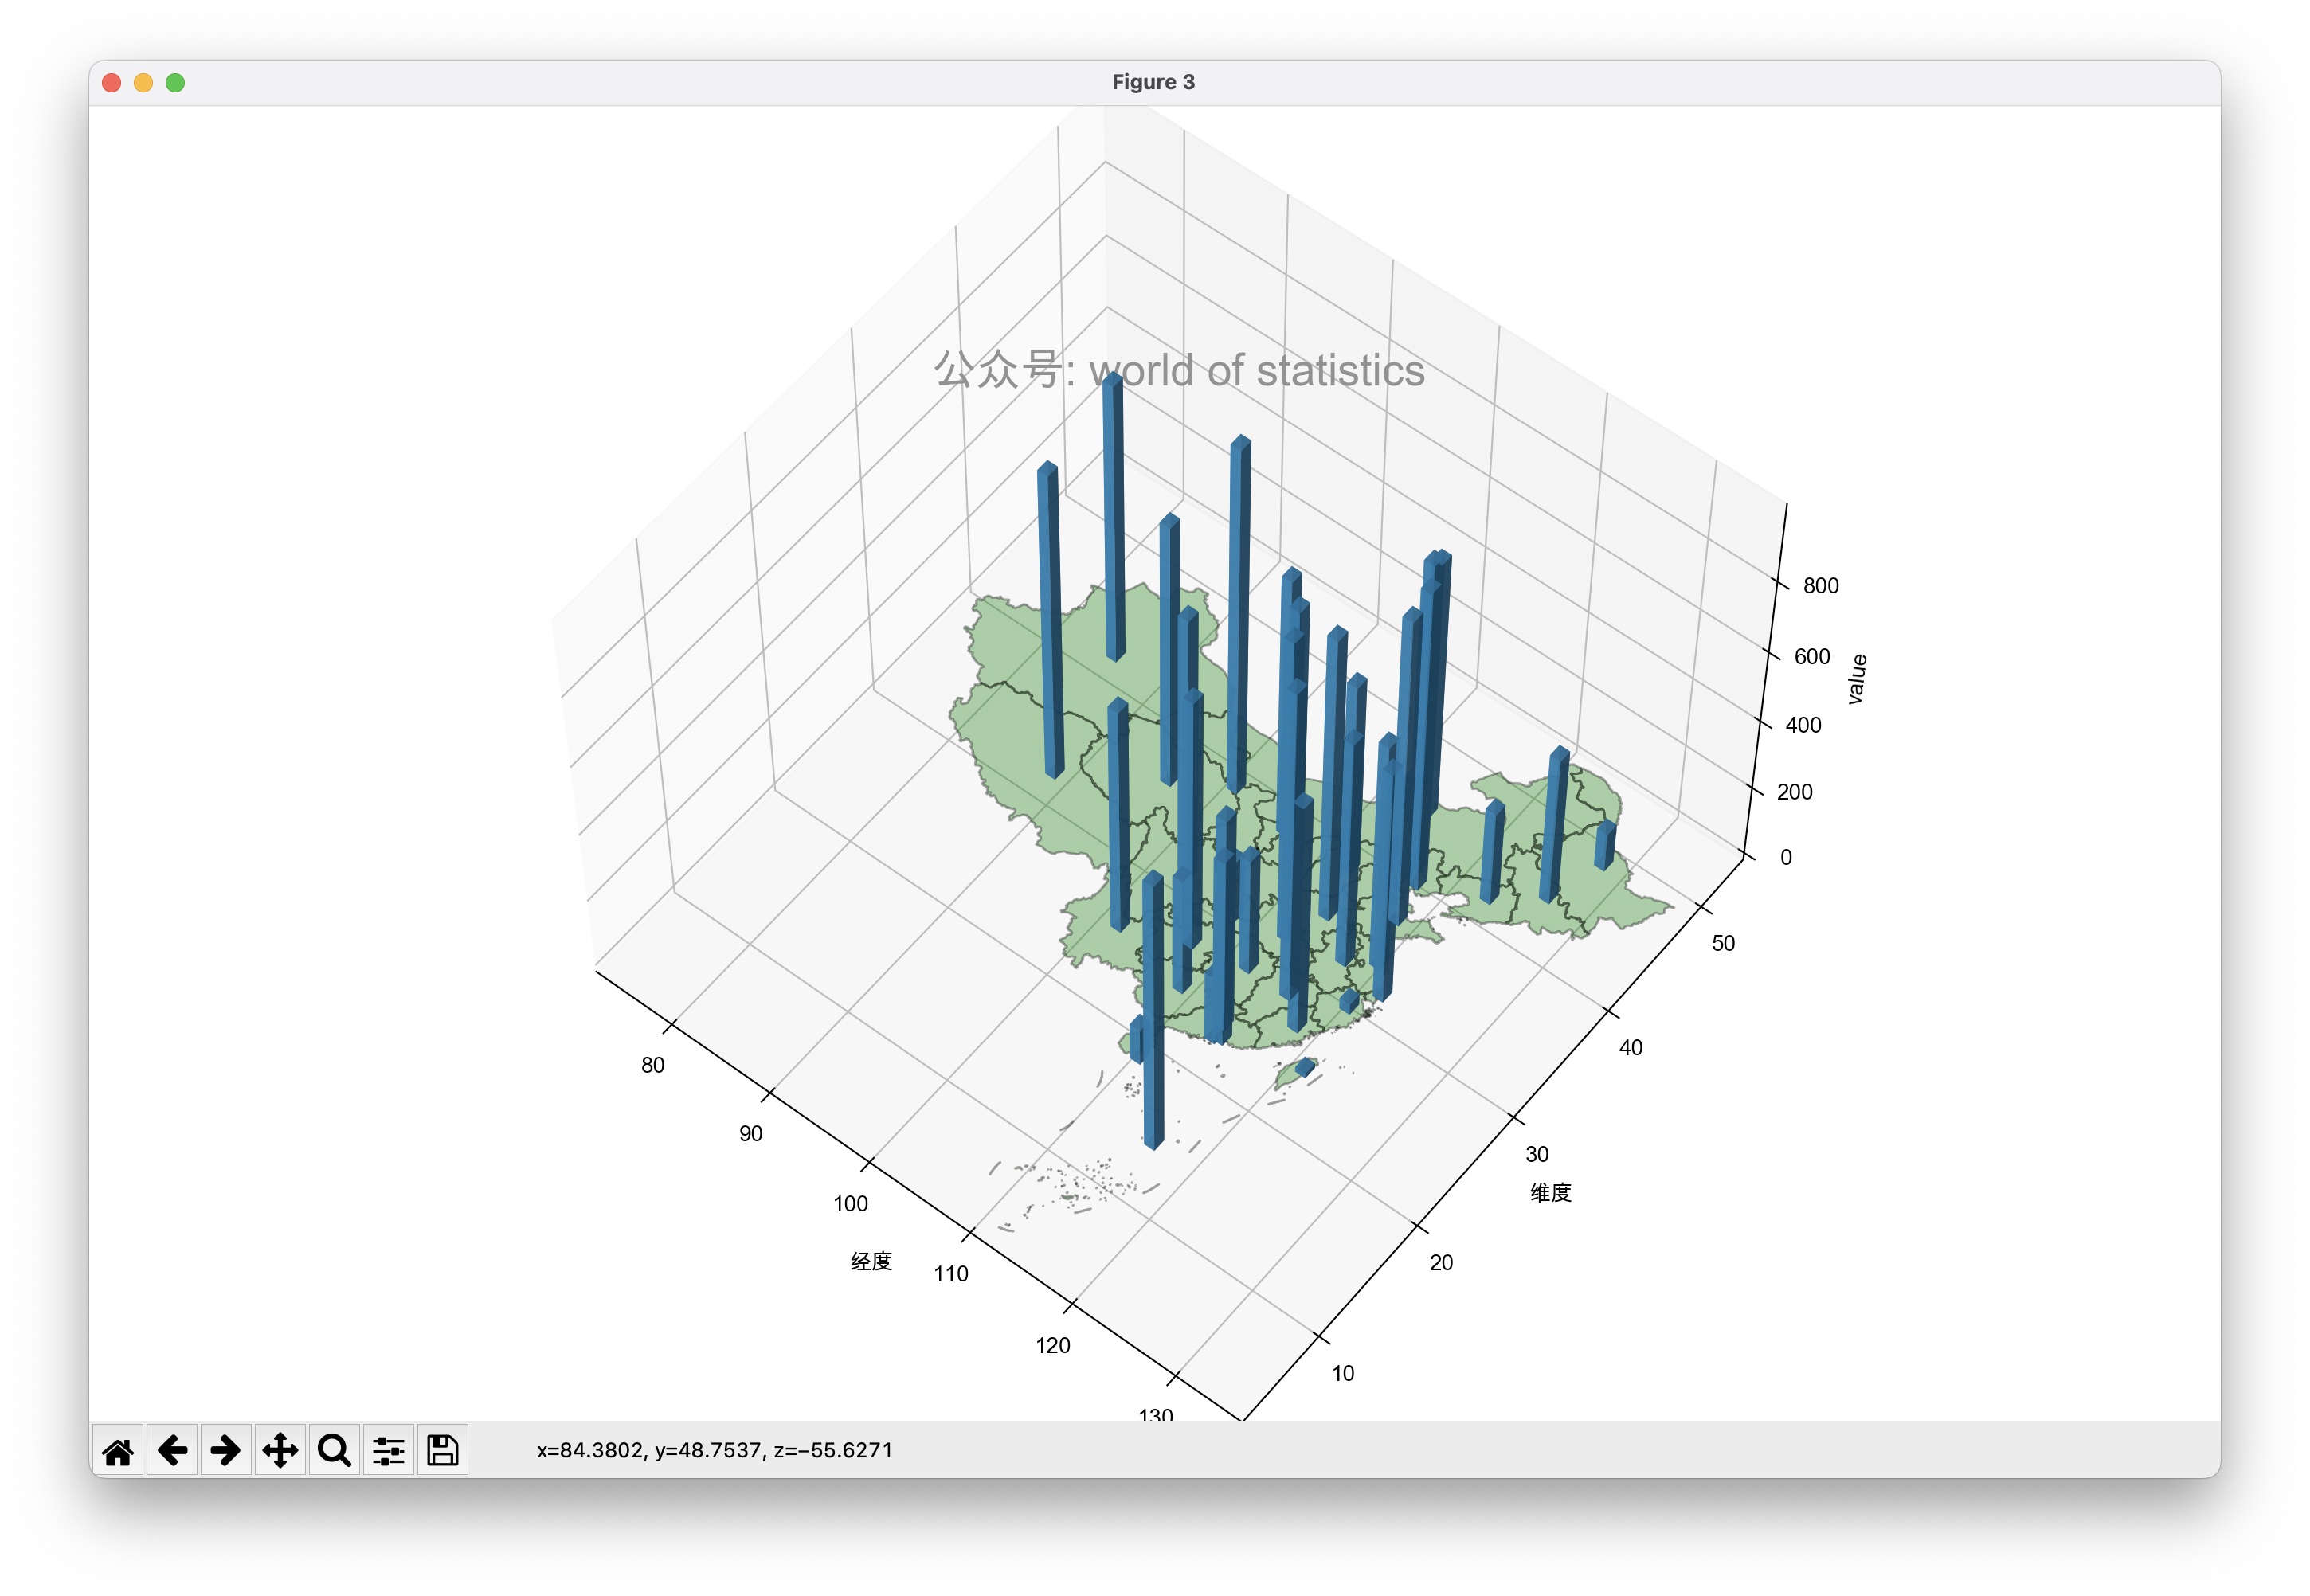Go forward to the next view
This screenshot has height=1596, width=2310.
[x=226, y=1450]
